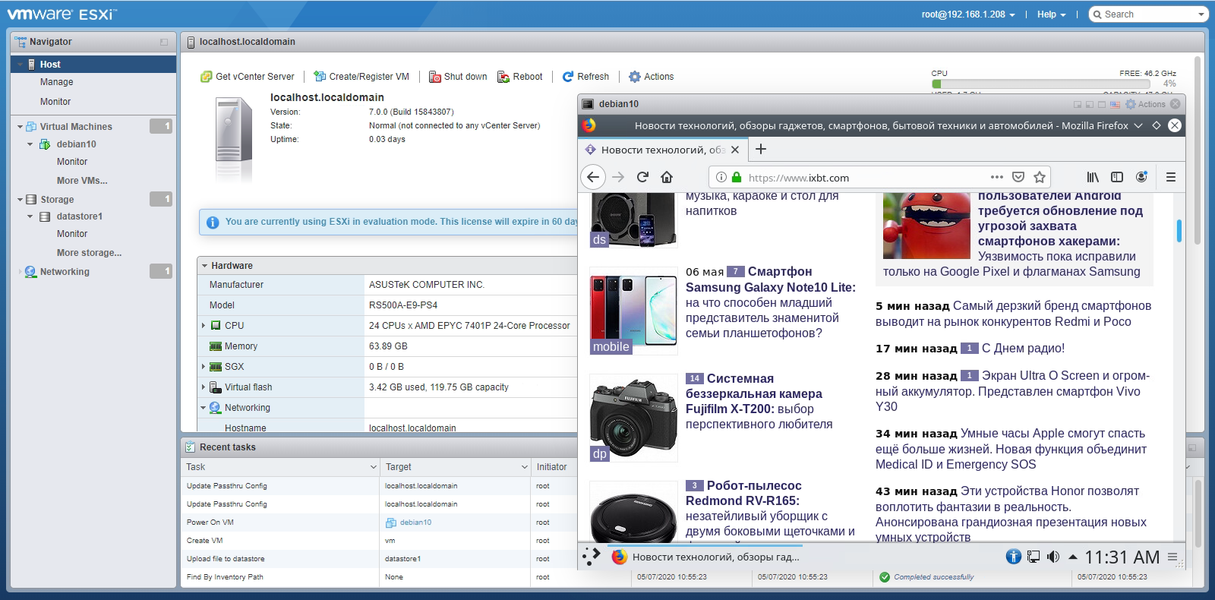The image size is (1215, 600).
Task: Open Firefox Library icon
Action: click(1095, 177)
